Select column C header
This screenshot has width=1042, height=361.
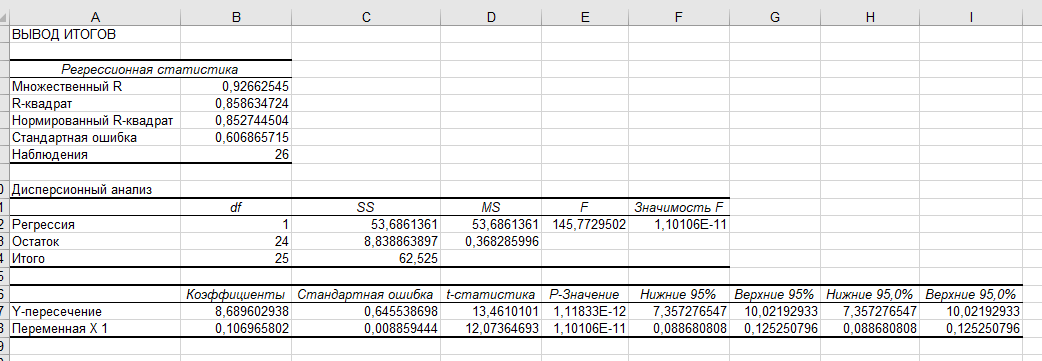(x=365, y=18)
